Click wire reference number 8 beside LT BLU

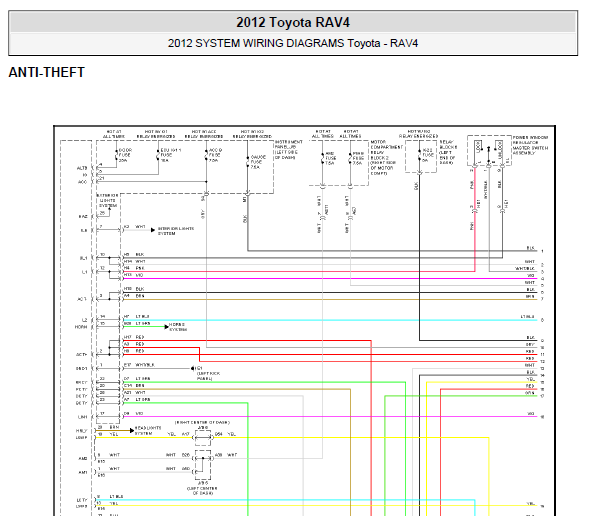[542, 320]
